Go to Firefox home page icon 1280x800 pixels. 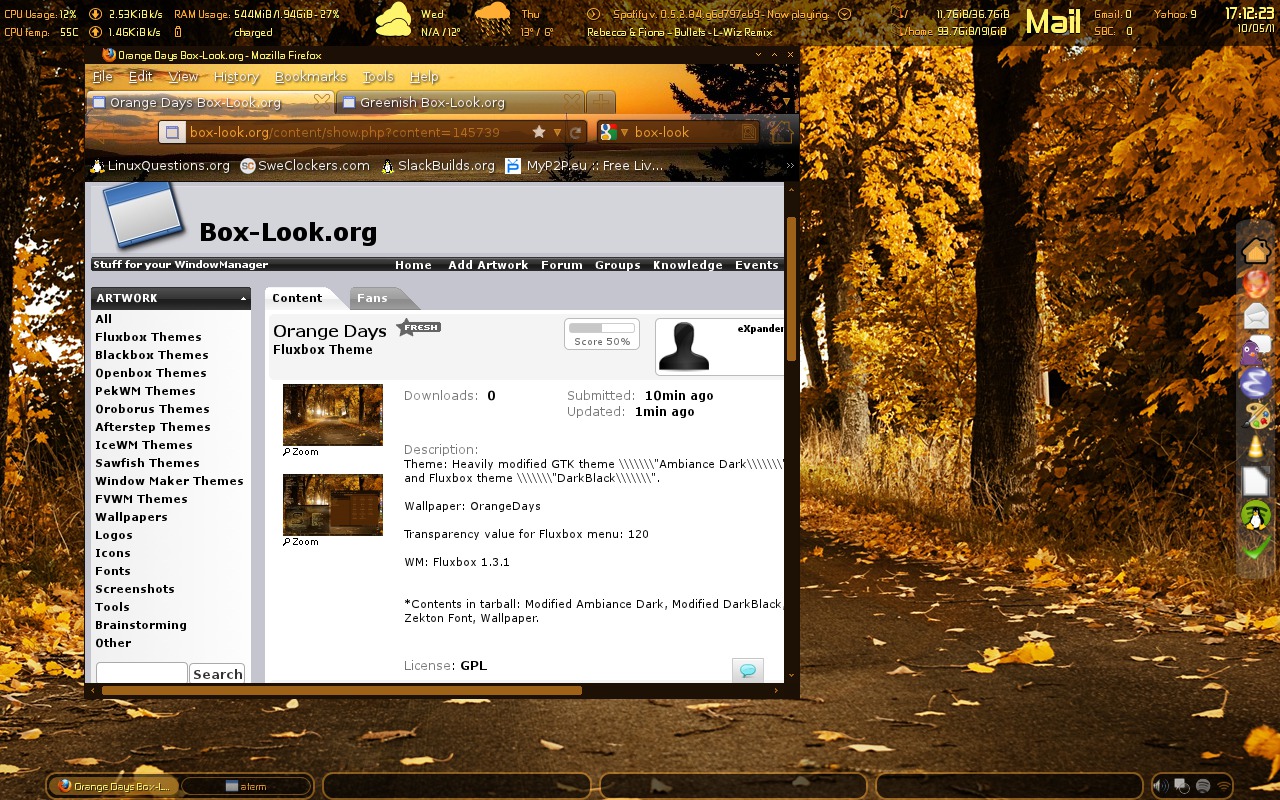782,131
